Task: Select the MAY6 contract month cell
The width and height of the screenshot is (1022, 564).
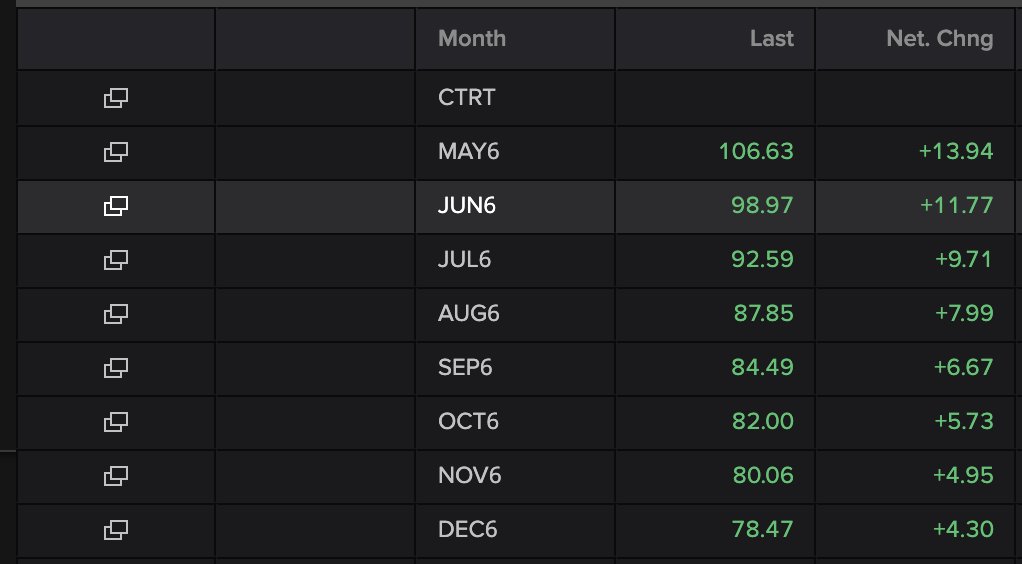Action: [469, 151]
